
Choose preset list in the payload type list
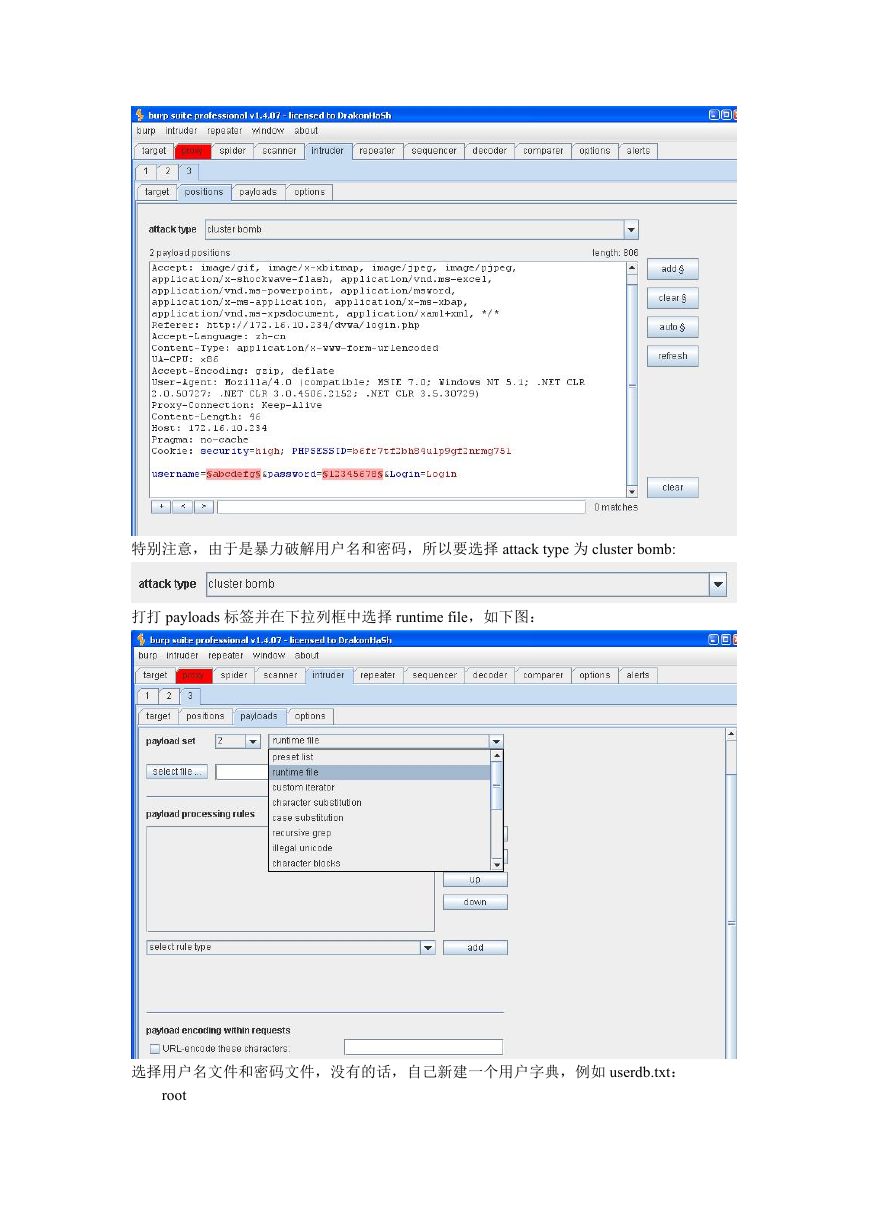point(379,757)
